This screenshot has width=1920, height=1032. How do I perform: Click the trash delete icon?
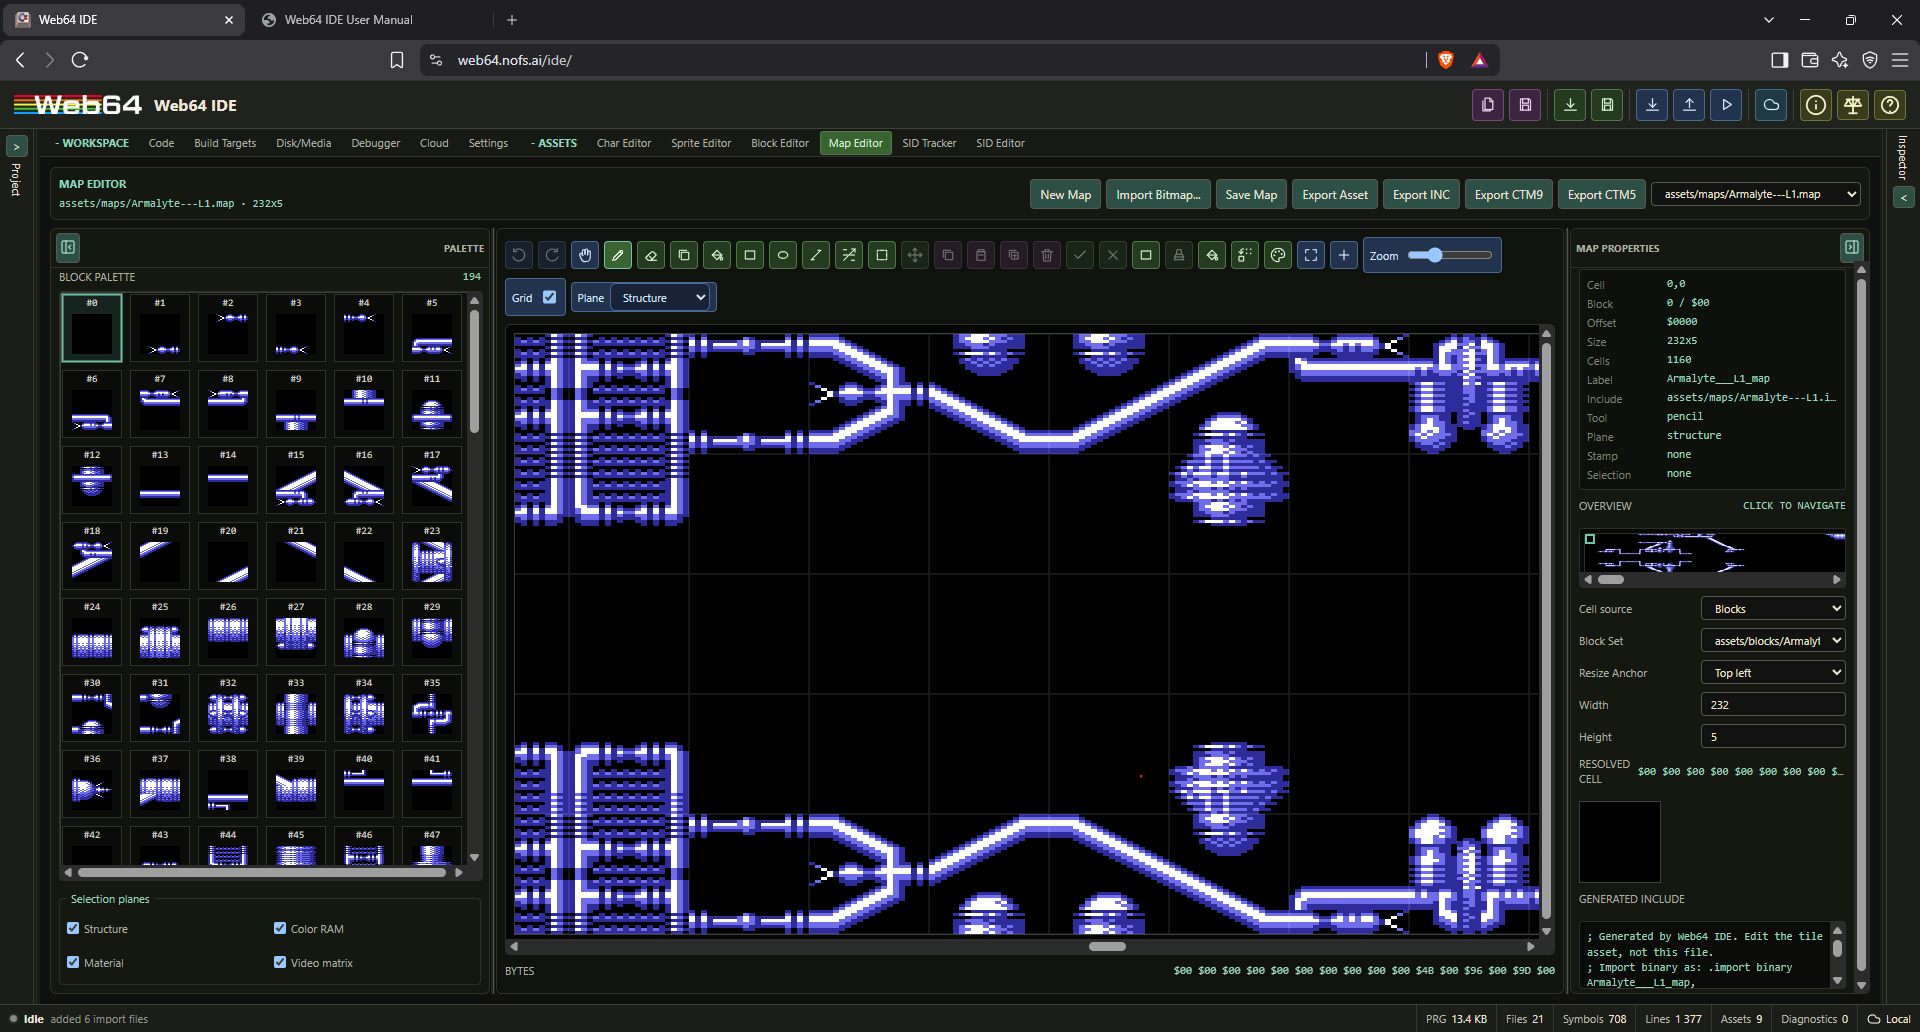[x=1047, y=255]
